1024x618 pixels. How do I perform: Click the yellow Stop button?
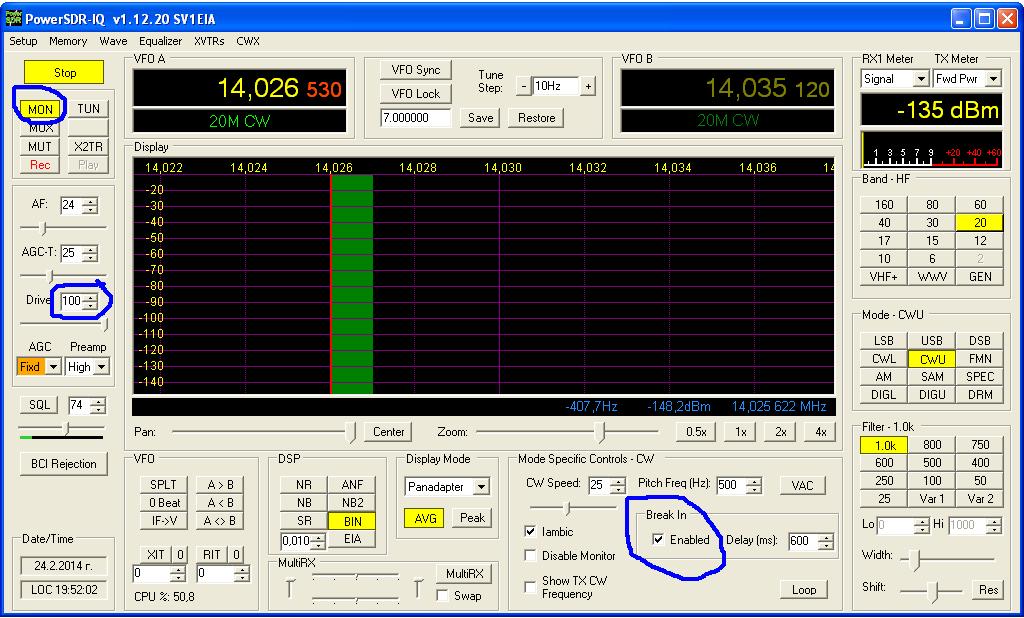(x=64, y=73)
